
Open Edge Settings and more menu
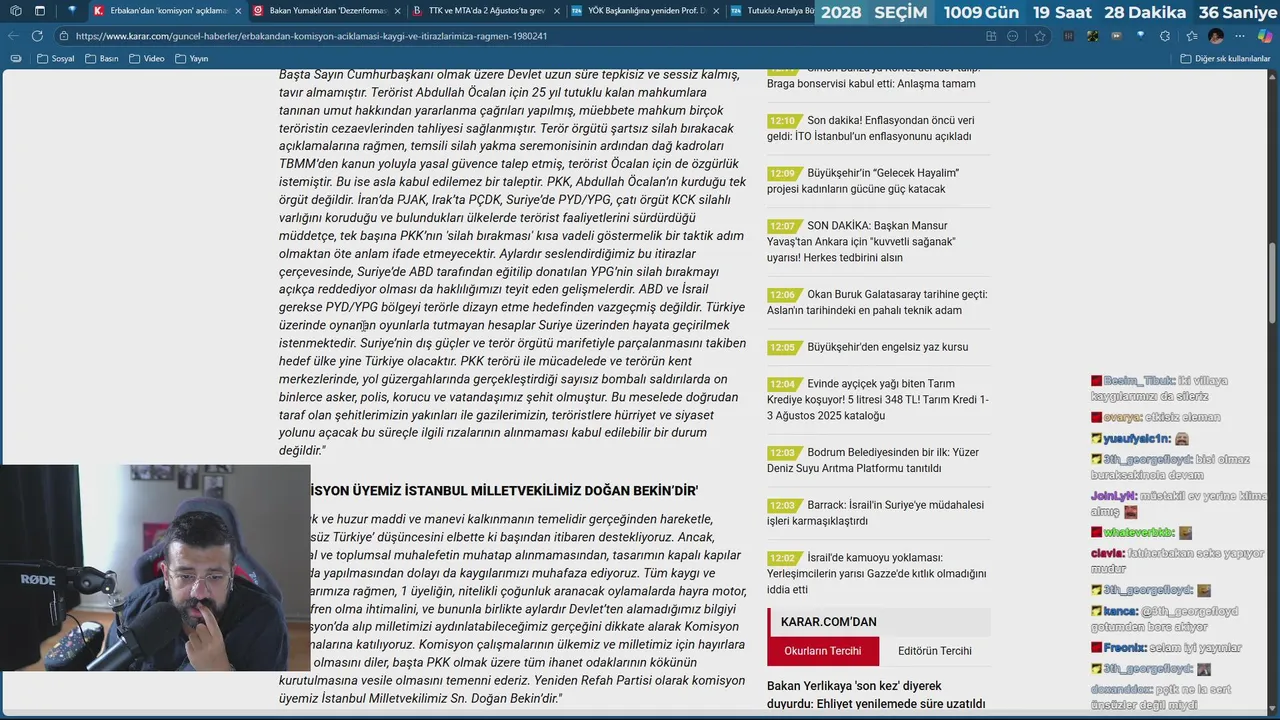point(1241,36)
